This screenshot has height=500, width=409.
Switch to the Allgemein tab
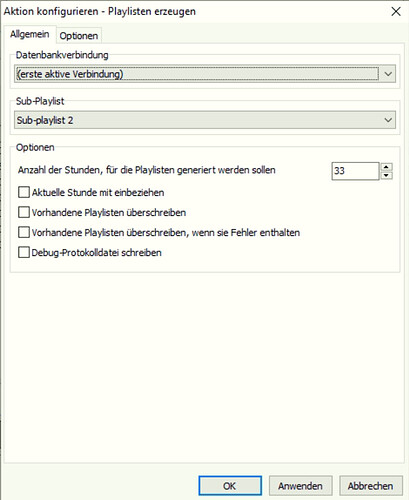point(29,34)
